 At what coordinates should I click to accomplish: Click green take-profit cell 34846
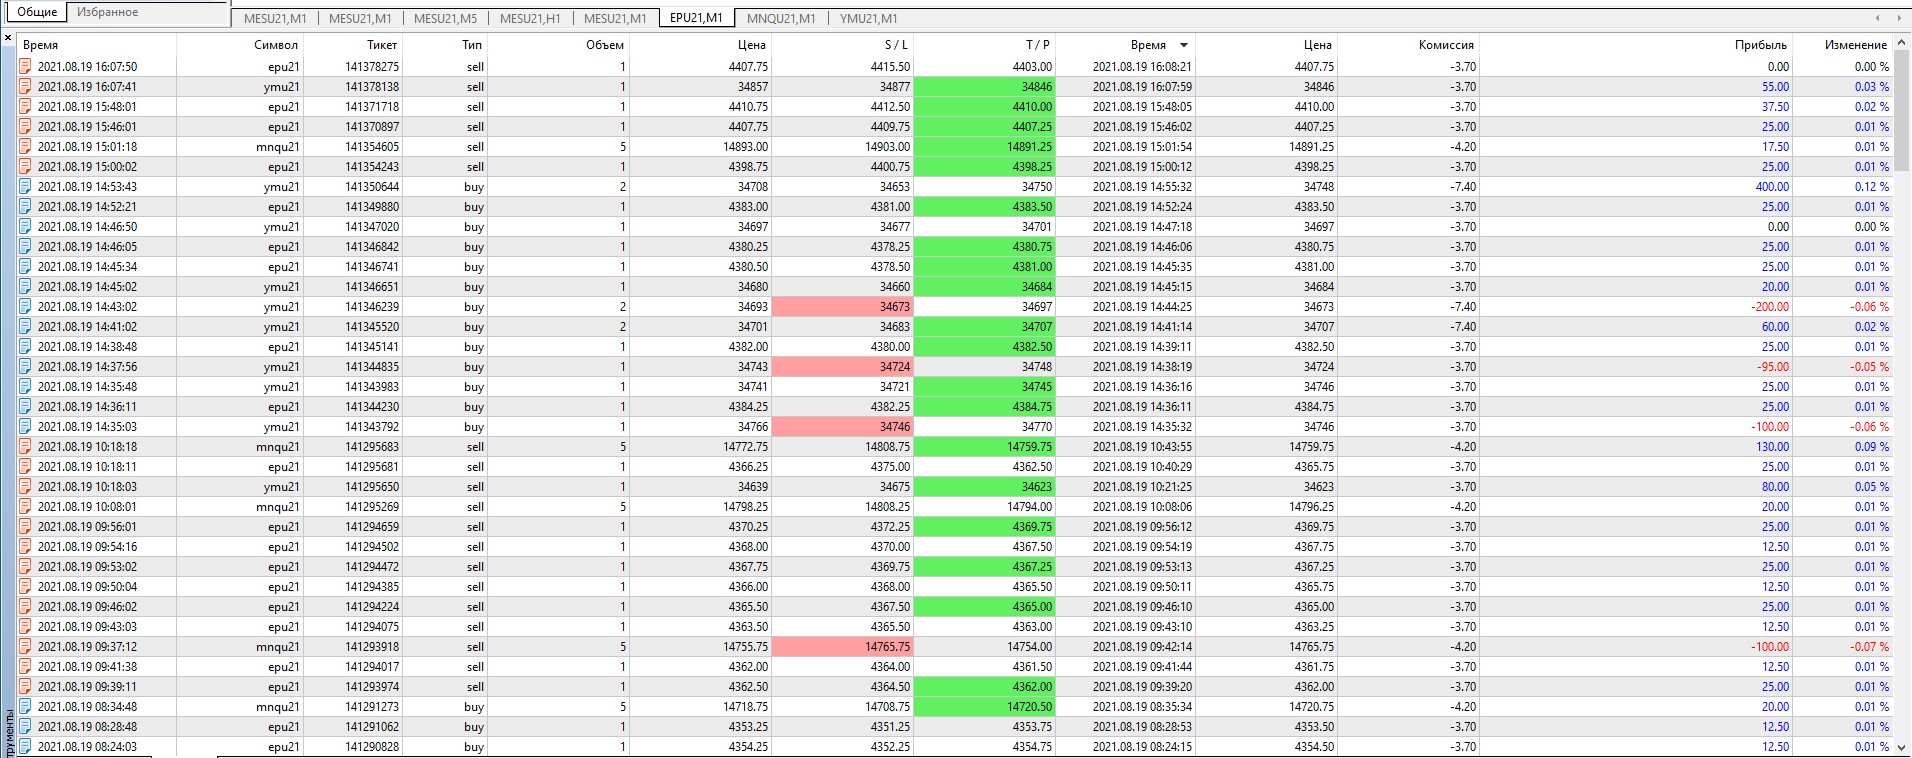[x=985, y=87]
